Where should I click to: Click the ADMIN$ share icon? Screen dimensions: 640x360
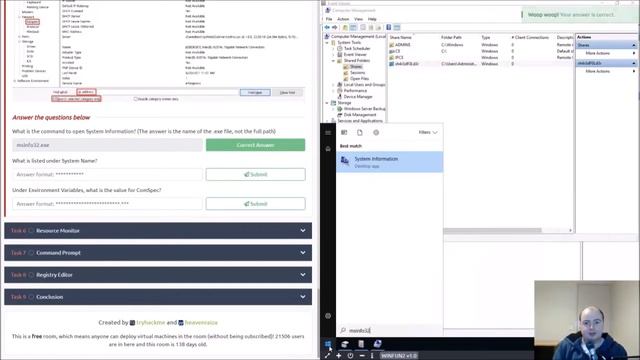point(392,45)
